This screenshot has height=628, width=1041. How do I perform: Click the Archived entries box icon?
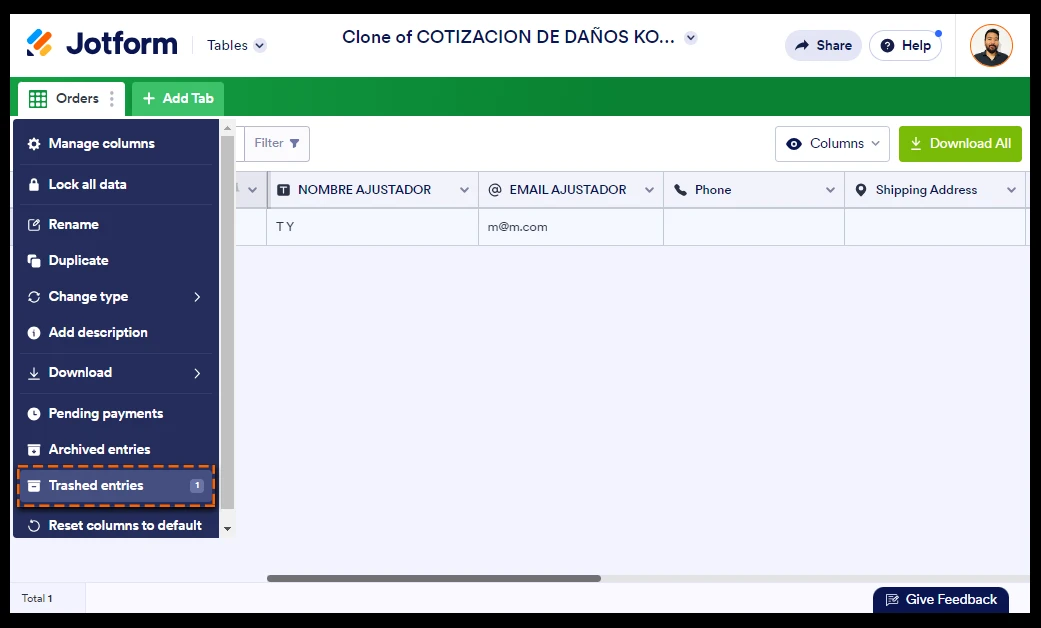coord(34,450)
